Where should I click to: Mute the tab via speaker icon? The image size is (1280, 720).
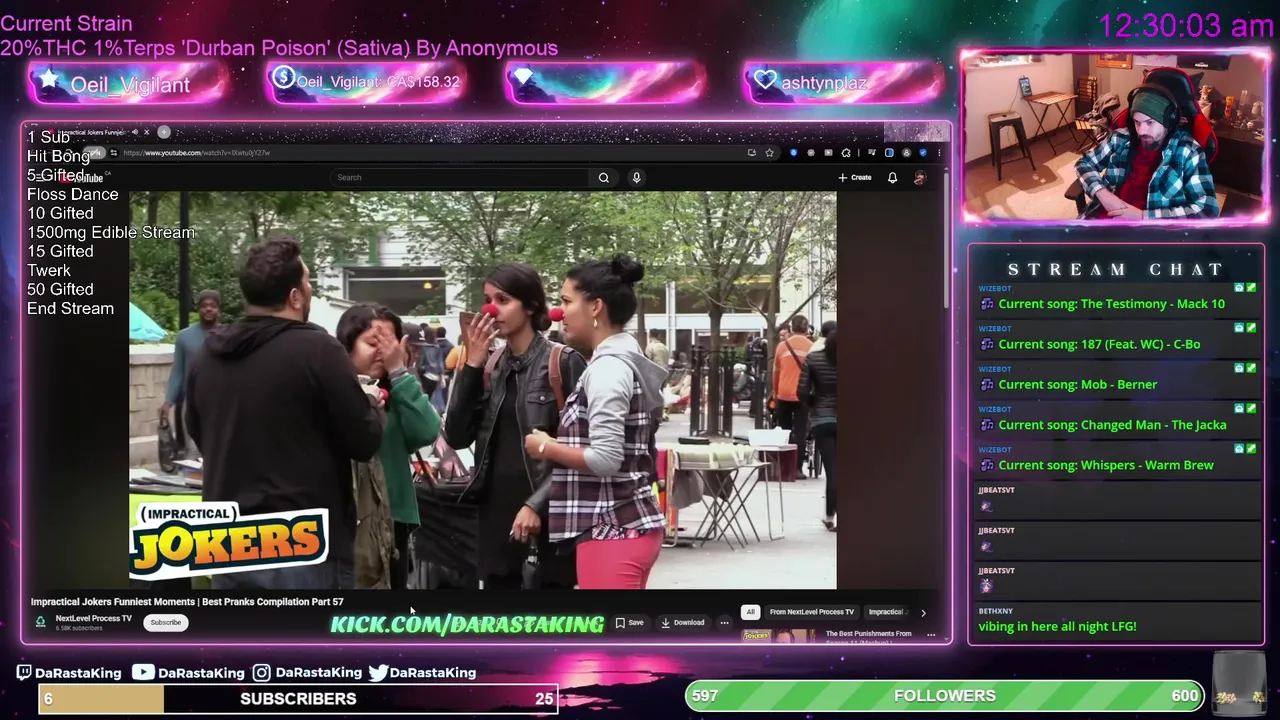(135, 132)
